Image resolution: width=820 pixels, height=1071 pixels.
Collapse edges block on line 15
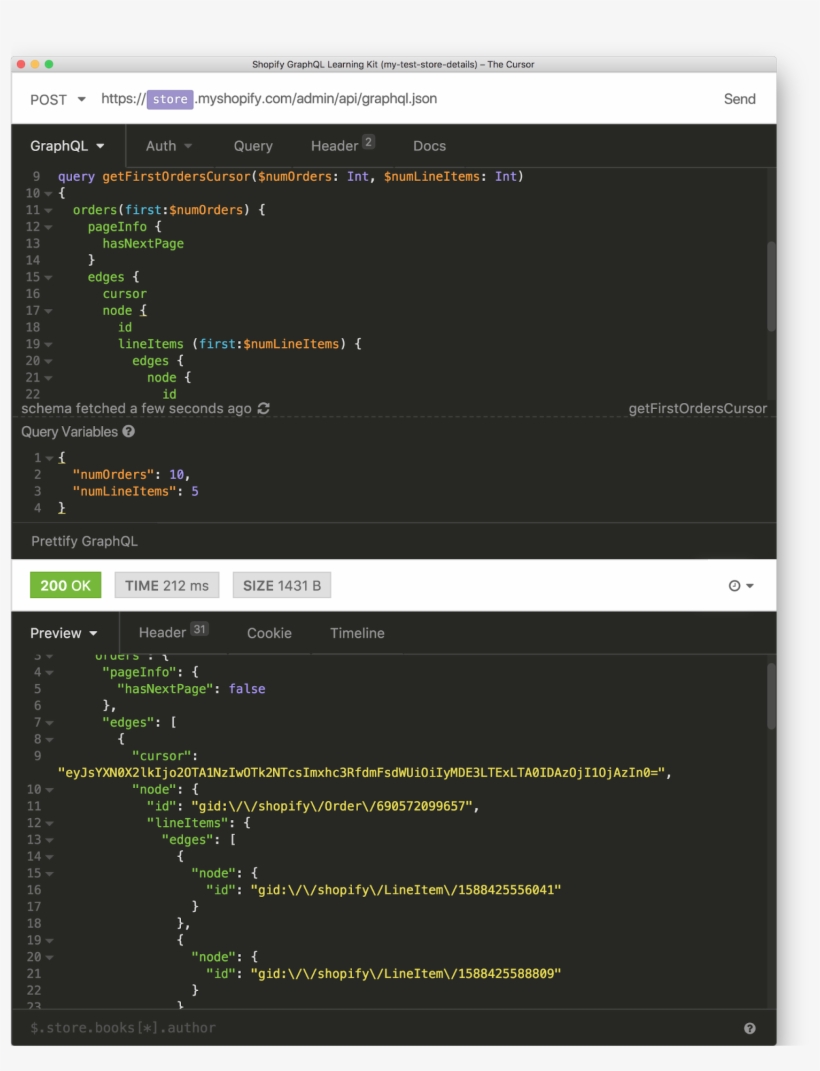[x=48, y=277]
